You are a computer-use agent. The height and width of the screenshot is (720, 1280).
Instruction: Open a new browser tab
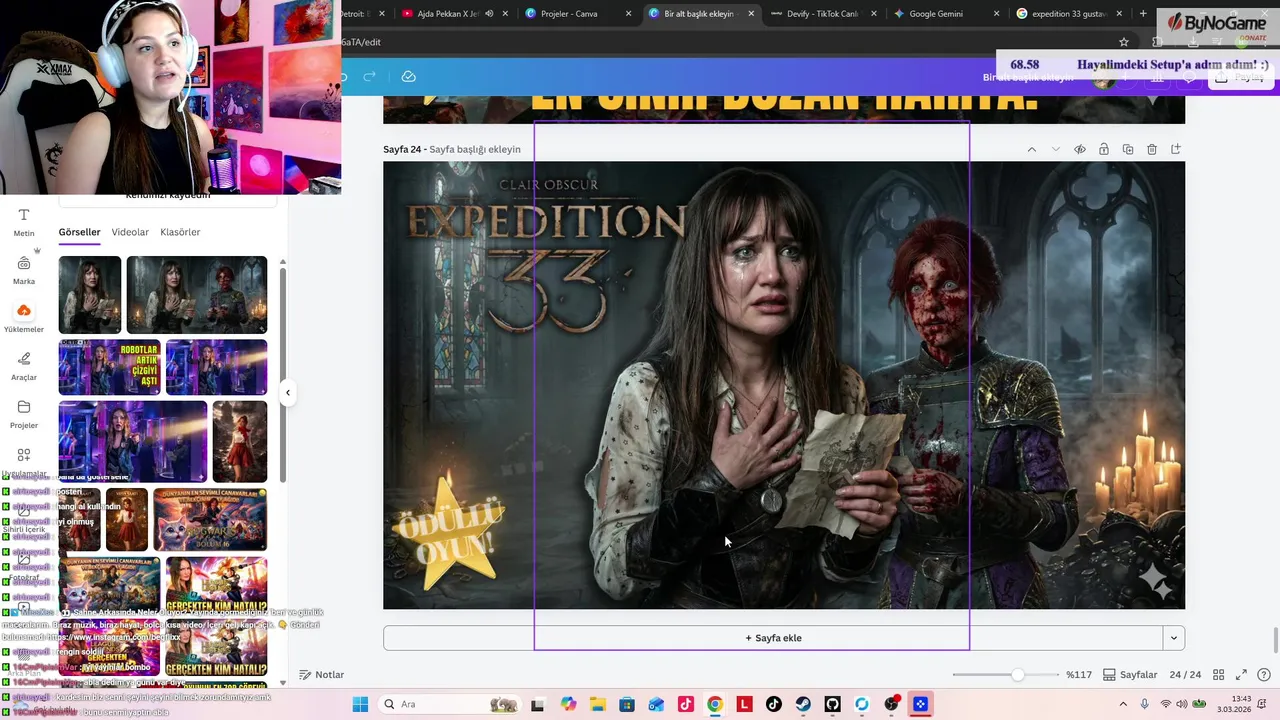[x=1143, y=14]
